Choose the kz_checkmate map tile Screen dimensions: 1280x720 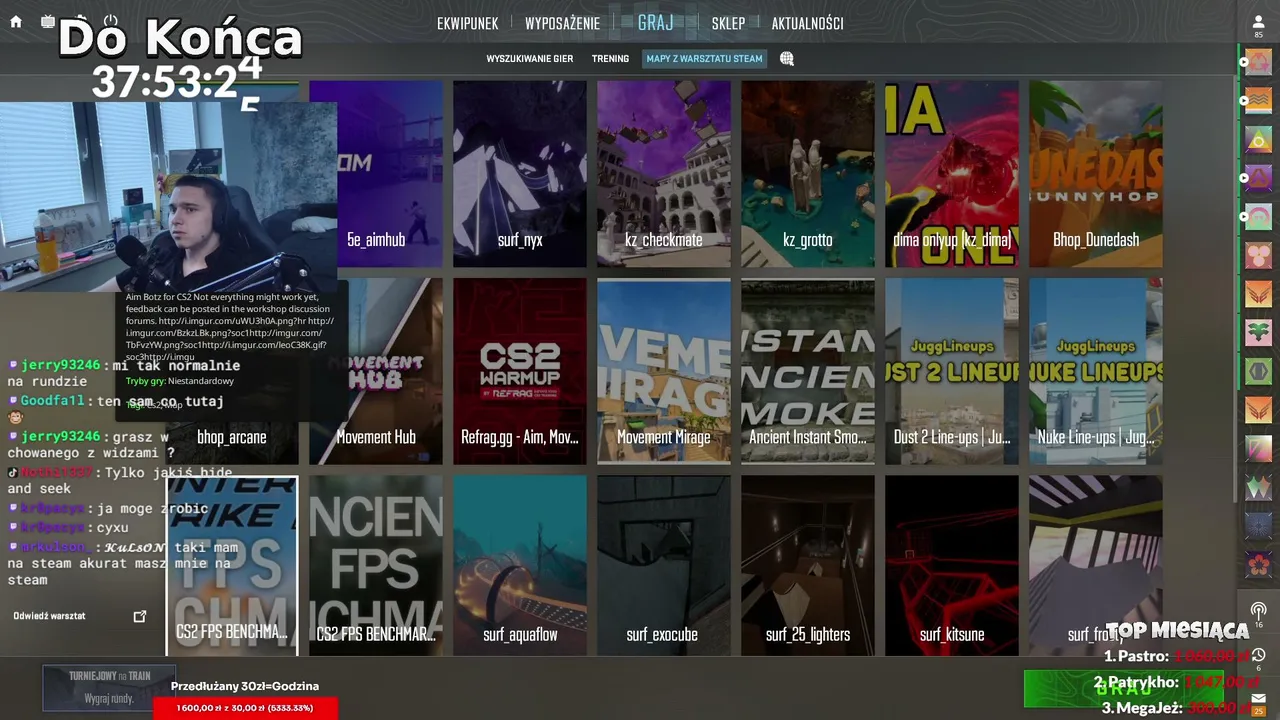pos(664,174)
